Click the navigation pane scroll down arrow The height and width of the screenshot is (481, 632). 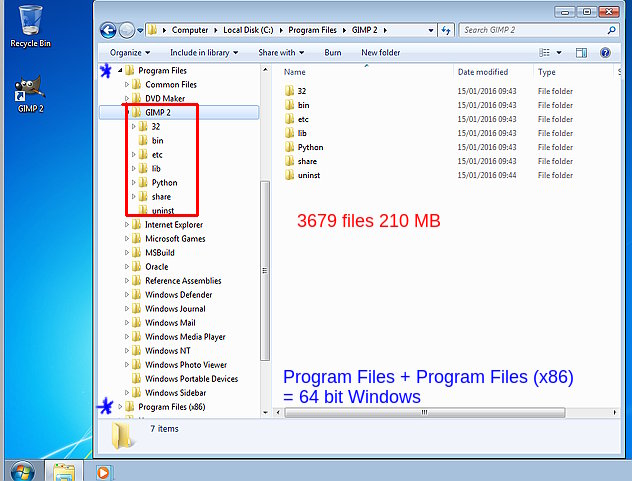tap(265, 412)
